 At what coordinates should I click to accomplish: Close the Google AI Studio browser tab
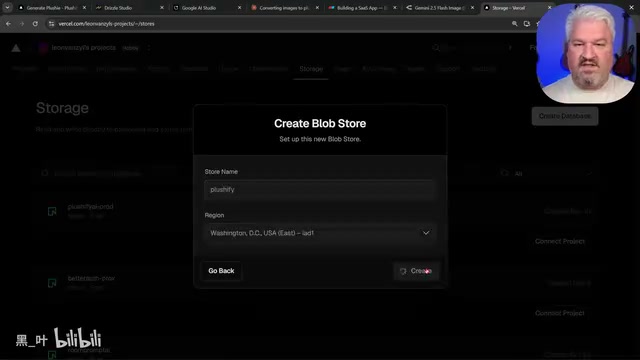240,8
